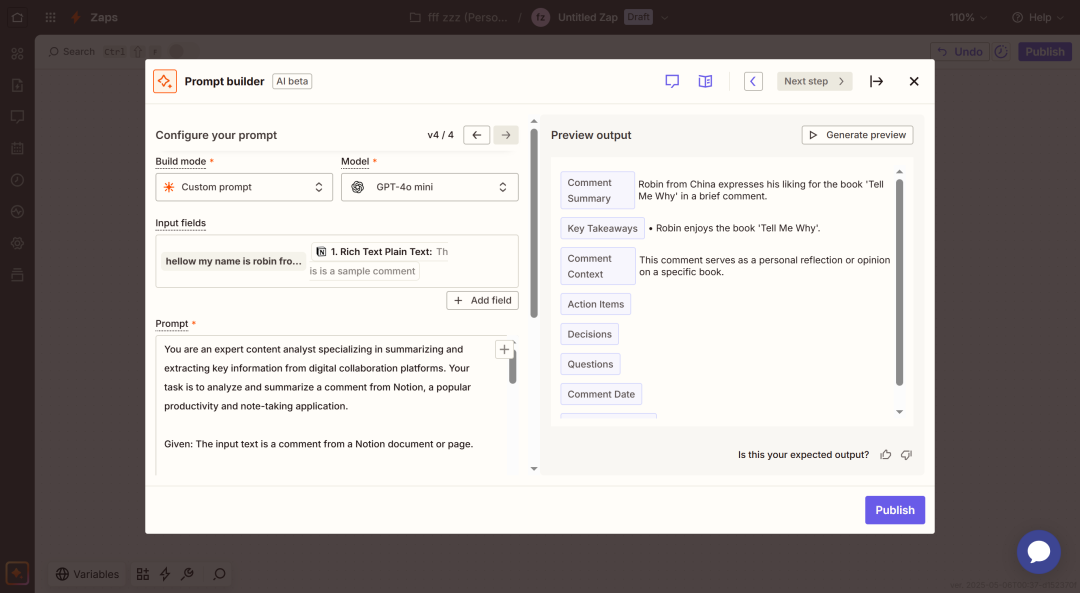The width and height of the screenshot is (1080, 593).
Task: Click the Generate preview button
Action: tap(858, 135)
